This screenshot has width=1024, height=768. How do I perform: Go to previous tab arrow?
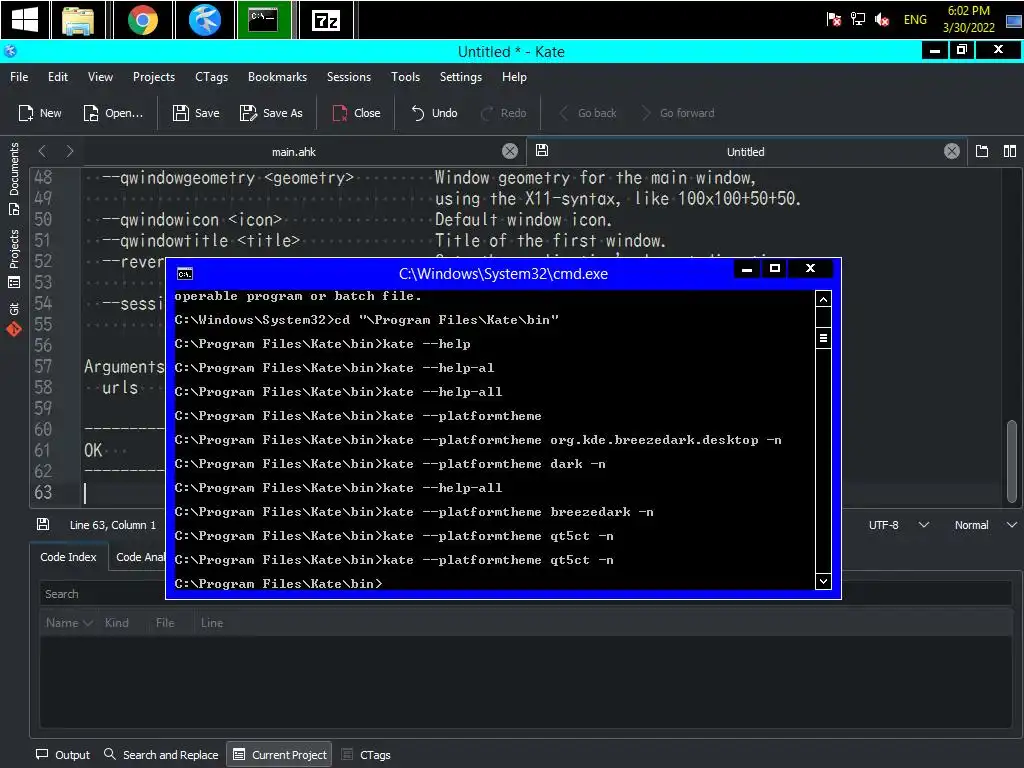pos(42,152)
